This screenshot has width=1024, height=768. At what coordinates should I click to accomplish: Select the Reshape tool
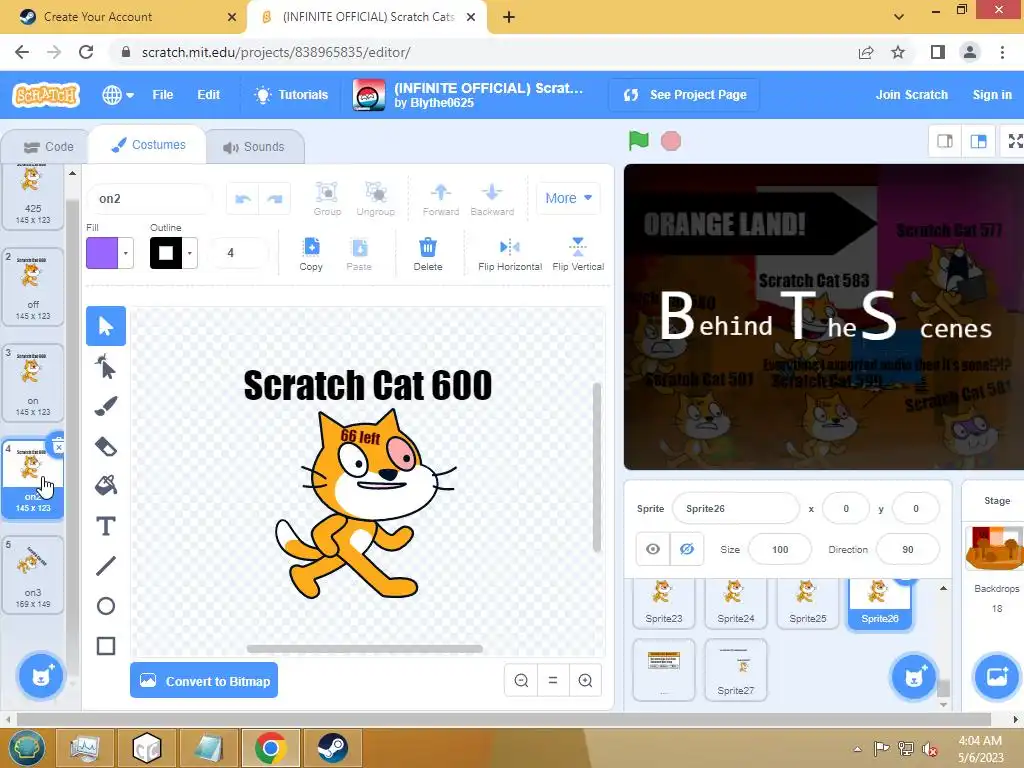coord(106,367)
